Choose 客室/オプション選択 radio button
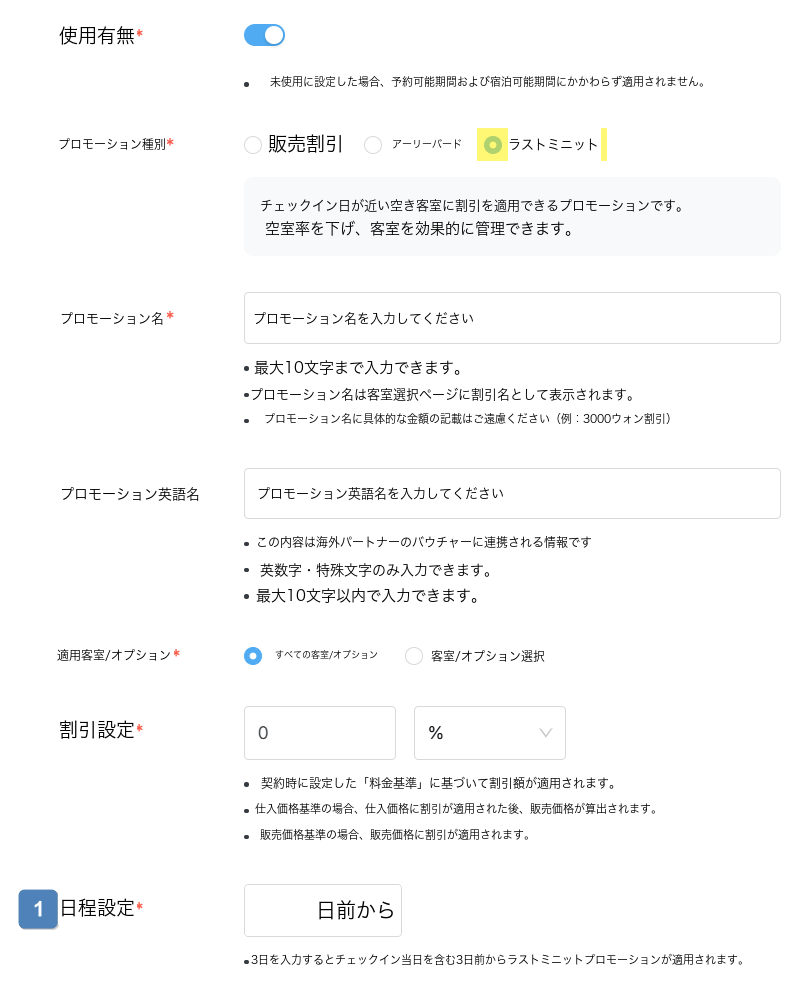 tap(414, 656)
